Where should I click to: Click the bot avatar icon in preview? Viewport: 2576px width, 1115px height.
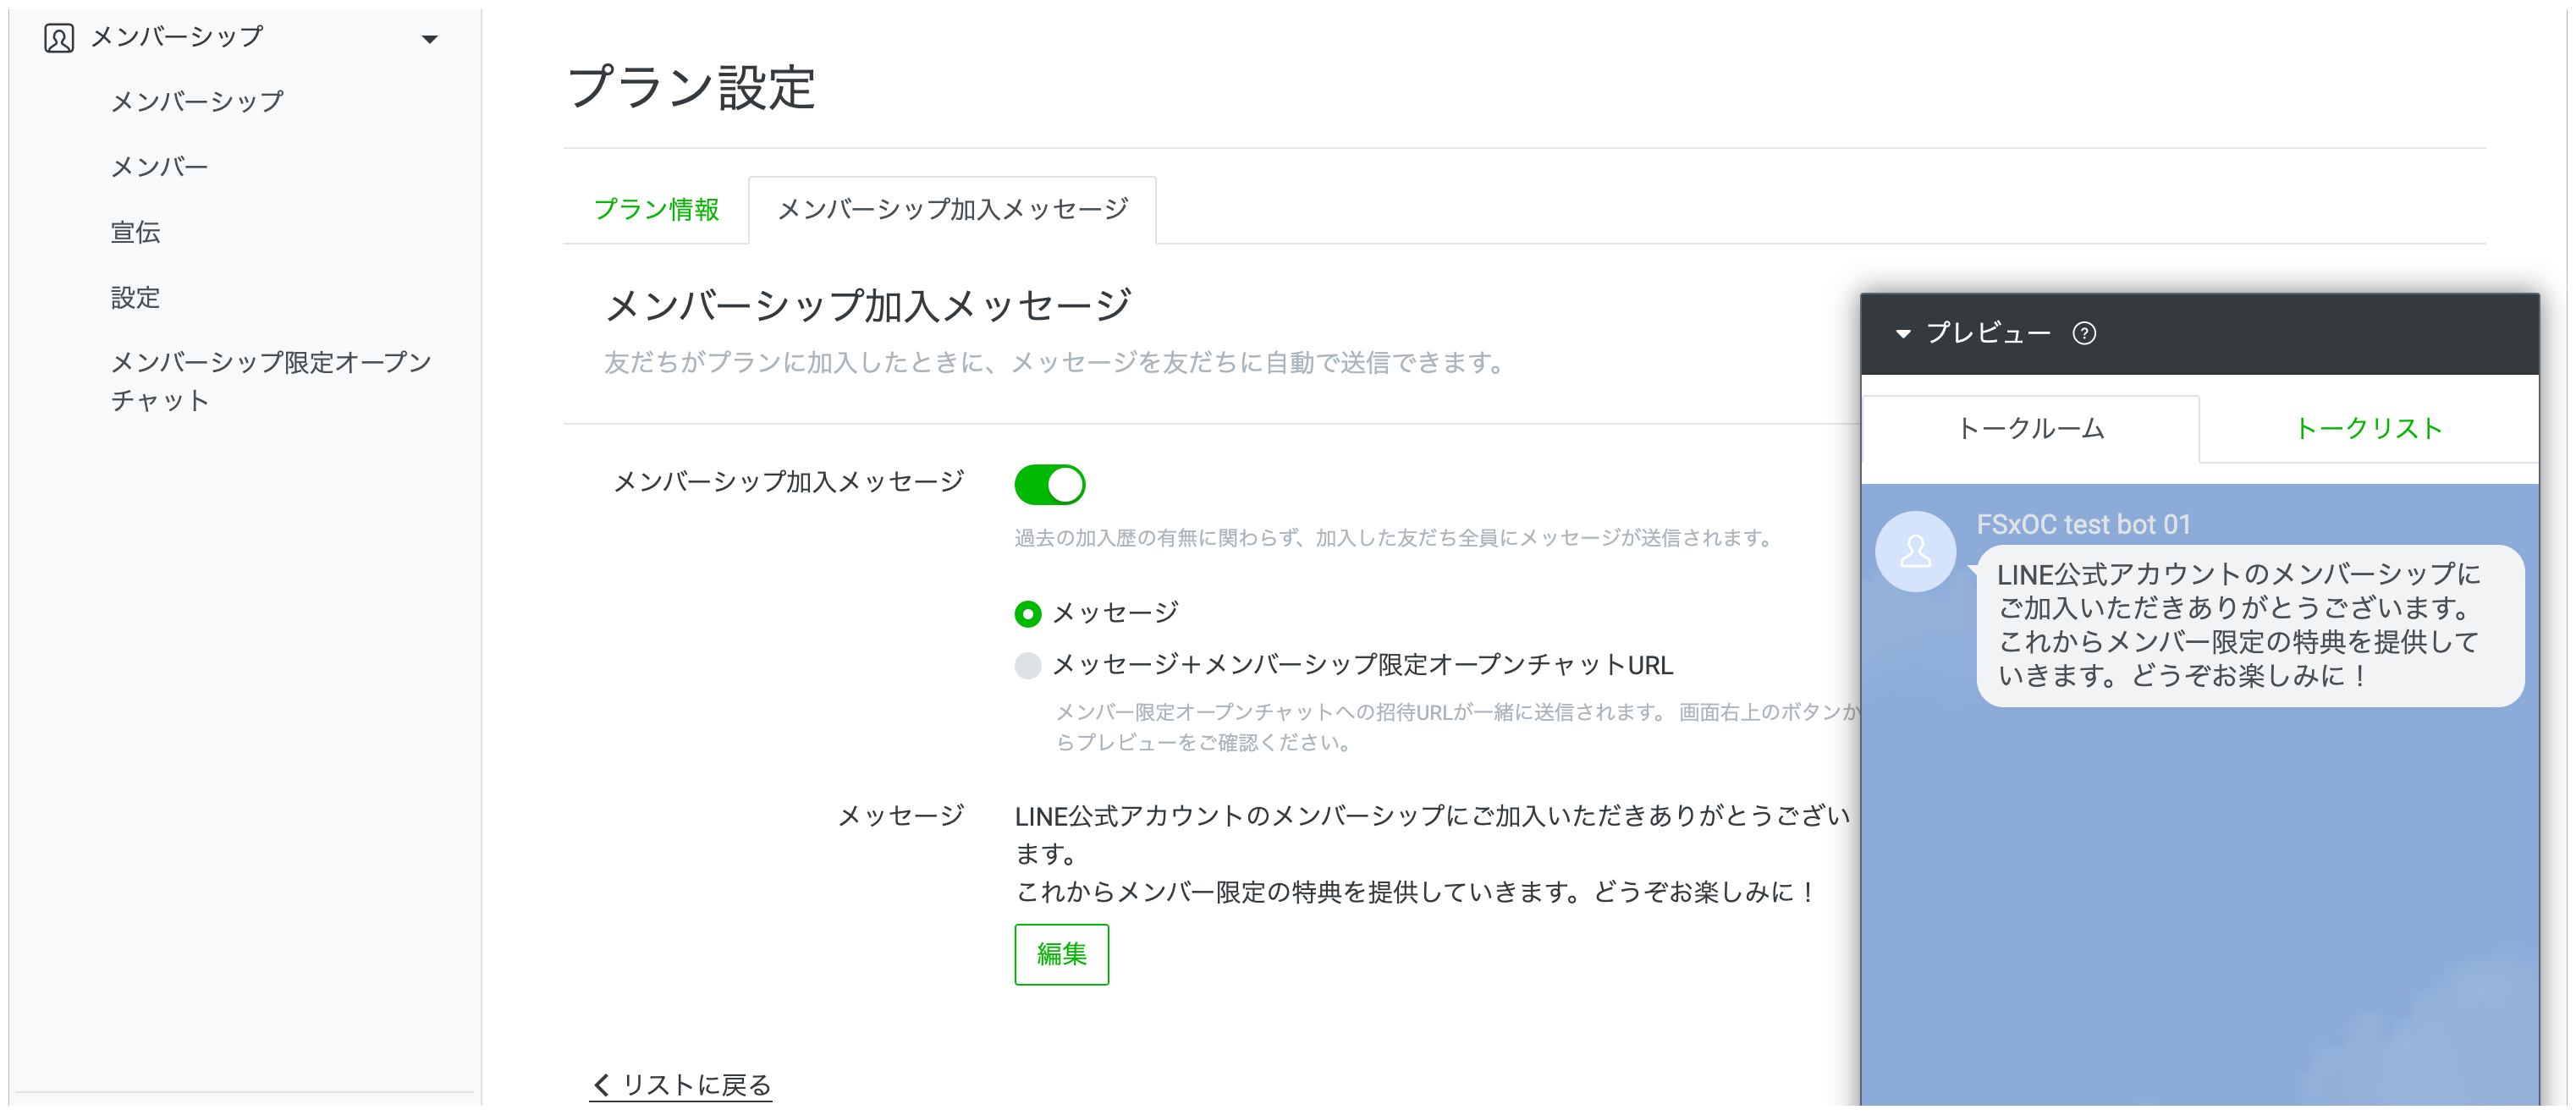[x=1915, y=551]
